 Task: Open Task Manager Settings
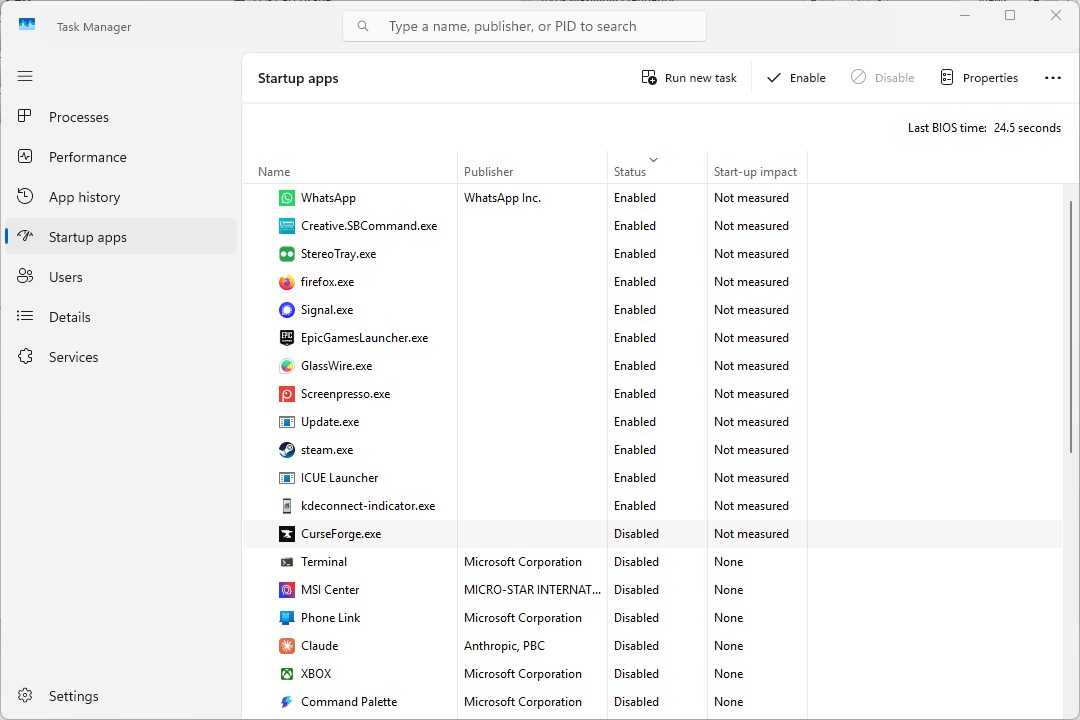(121, 696)
